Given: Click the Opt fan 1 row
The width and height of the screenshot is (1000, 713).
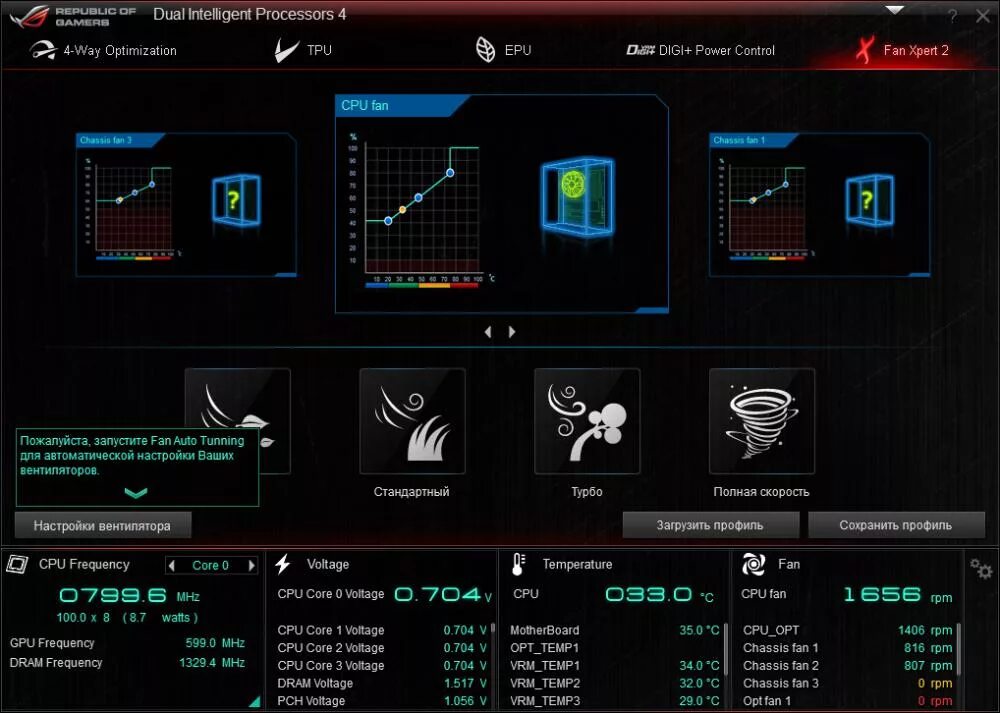Looking at the screenshot, I should (848, 701).
